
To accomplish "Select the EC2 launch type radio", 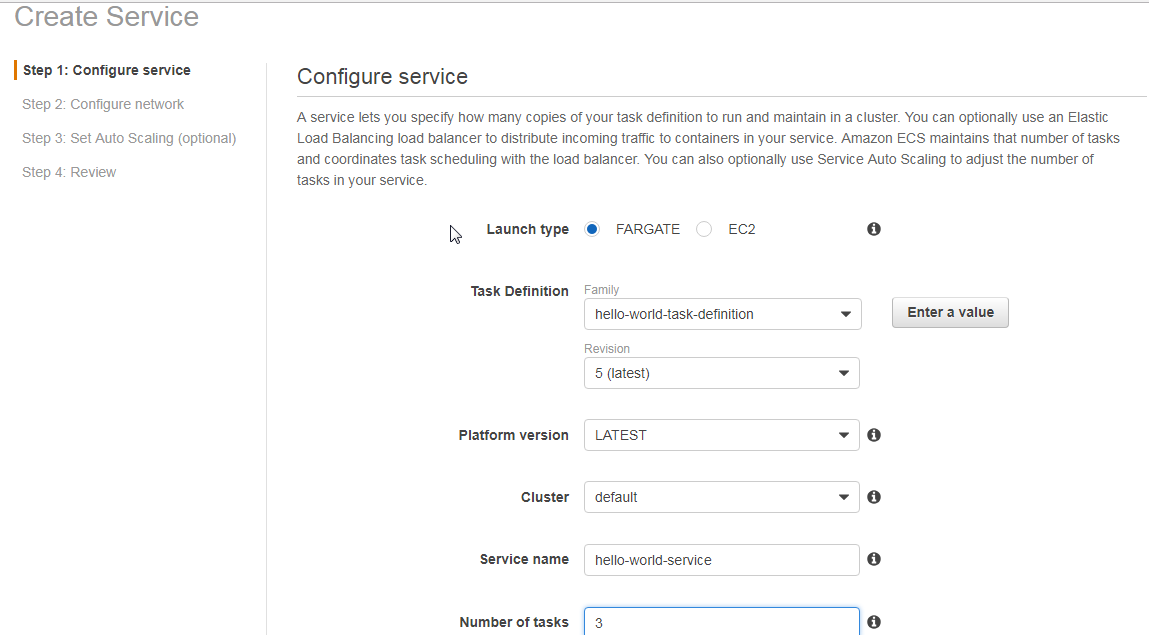I will pos(704,229).
